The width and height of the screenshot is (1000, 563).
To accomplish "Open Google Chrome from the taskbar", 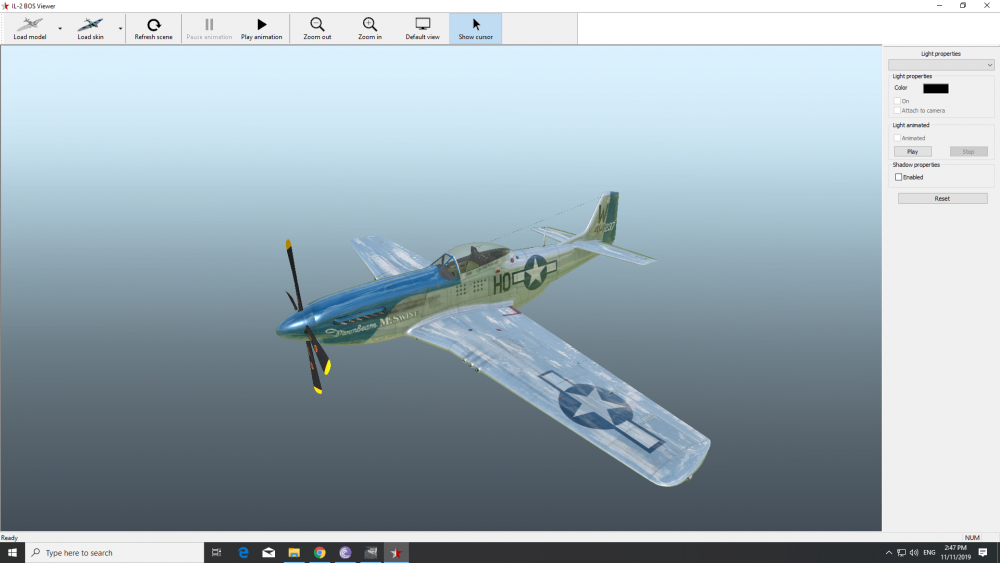I will click(x=319, y=552).
